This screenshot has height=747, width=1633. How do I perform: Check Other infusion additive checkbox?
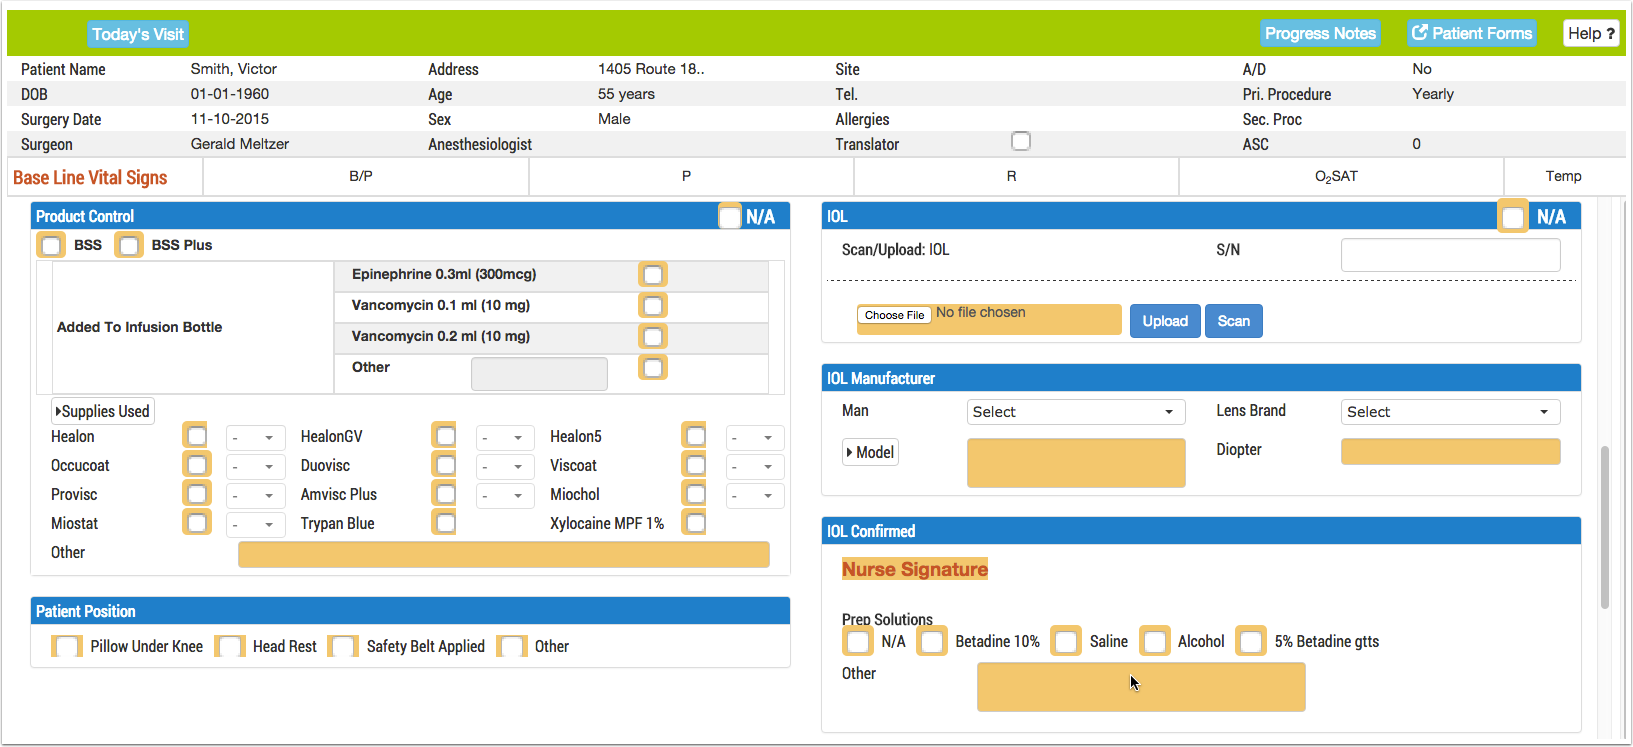[x=653, y=368]
